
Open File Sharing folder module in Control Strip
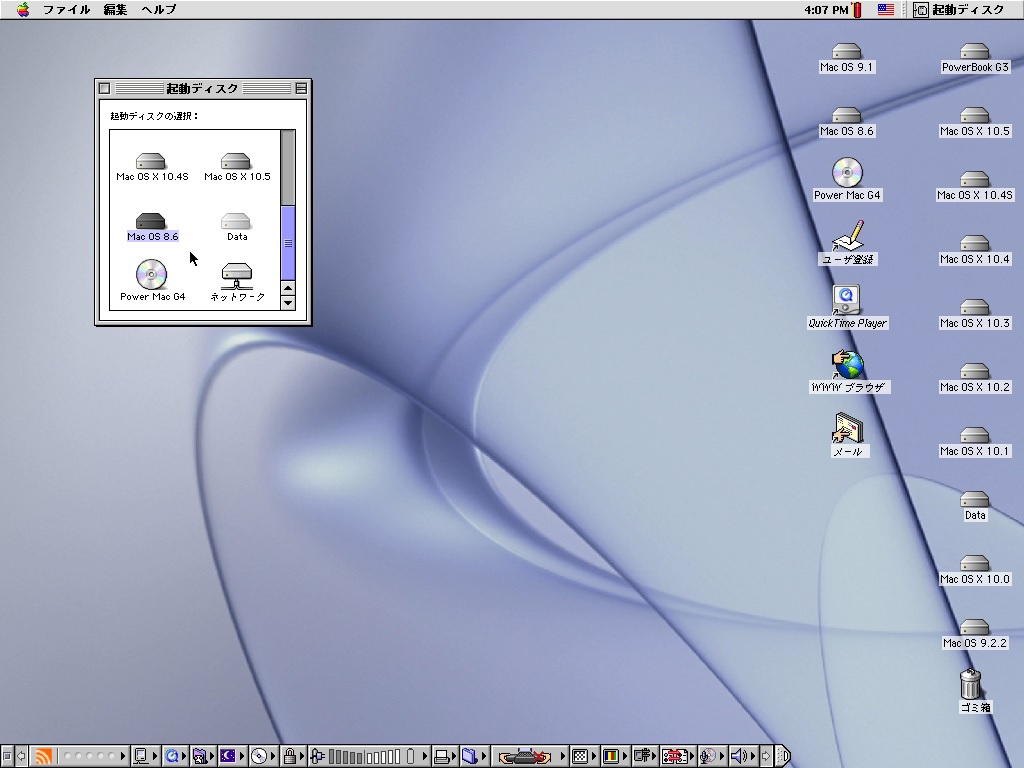point(203,756)
